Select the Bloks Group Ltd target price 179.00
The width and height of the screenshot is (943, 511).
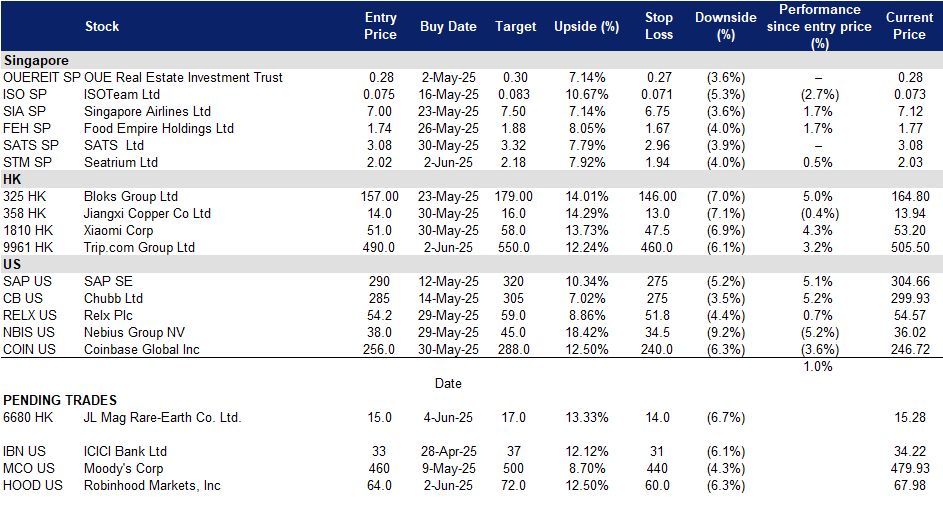pos(515,196)
